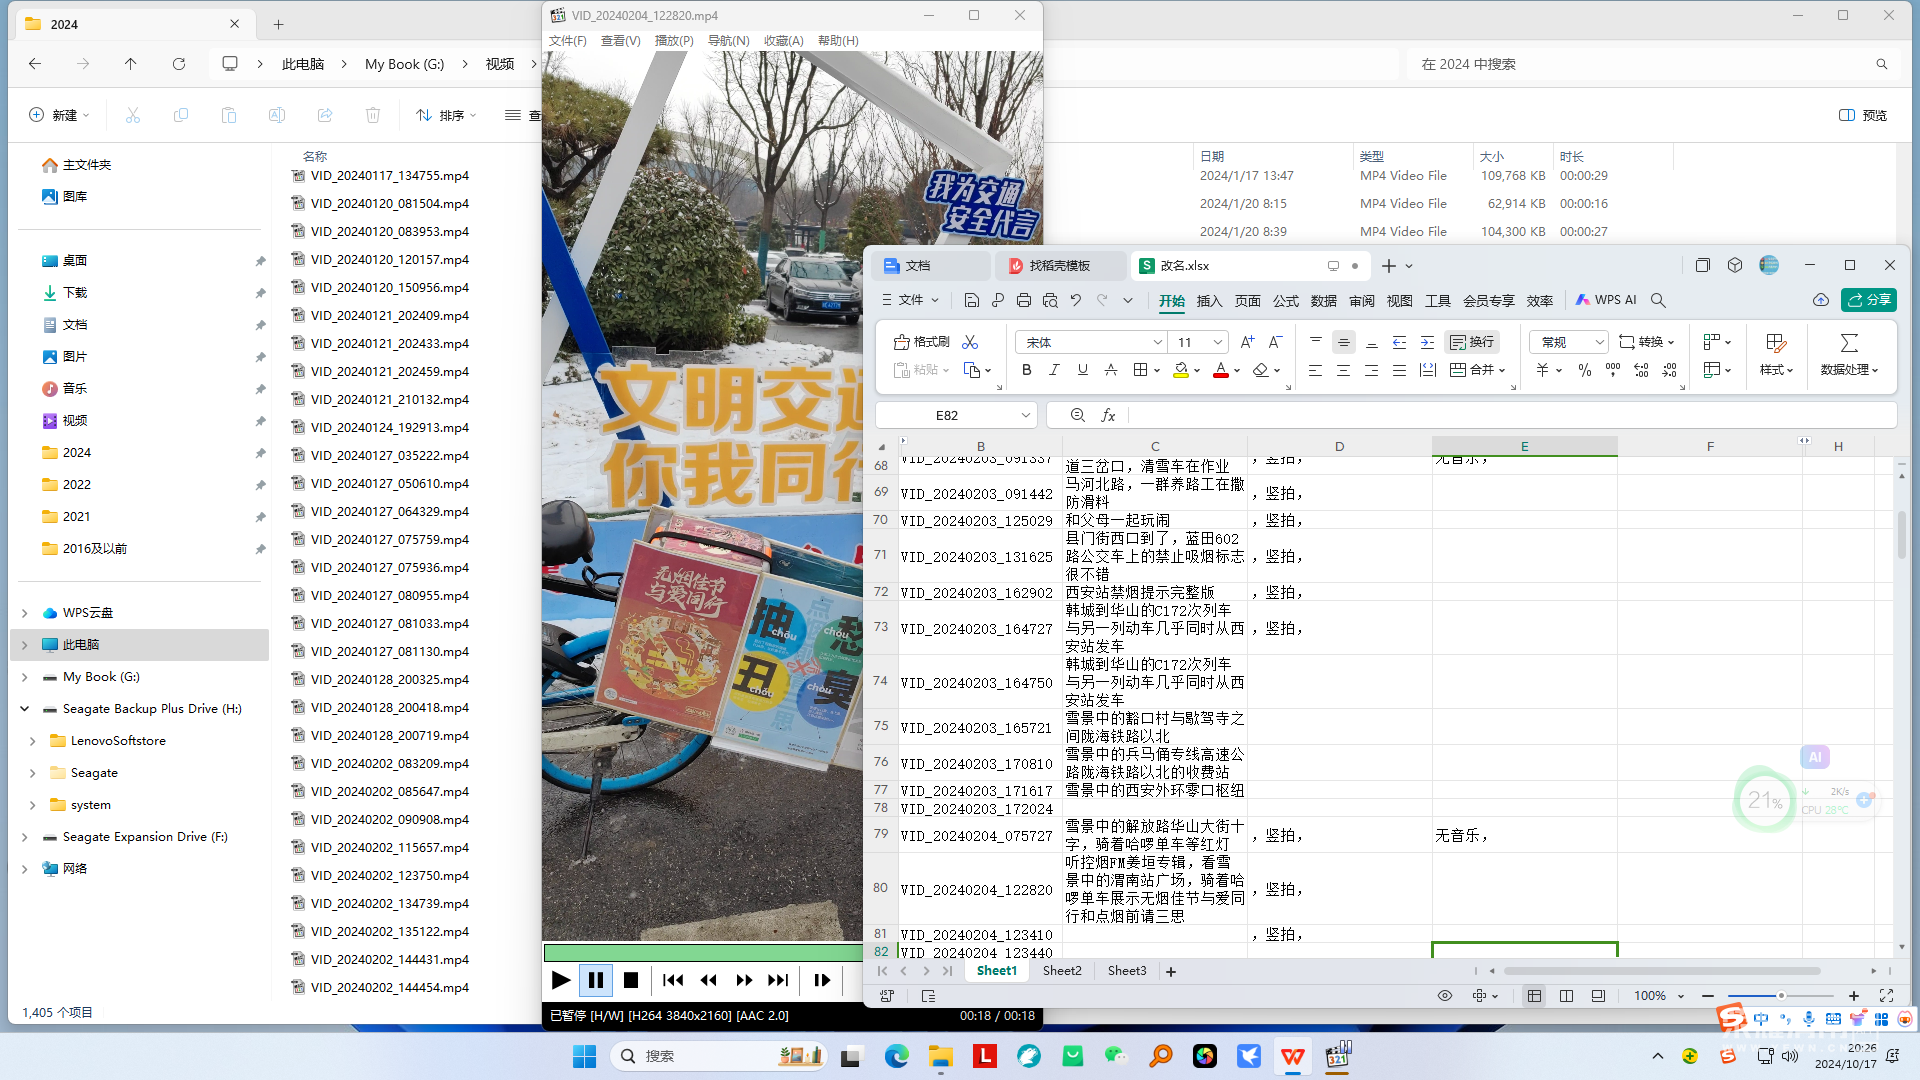Viewport: 1920px width, 1080px height.
Task: Click the Cut scissors icon in WPS ribbon
Action: point(970,342)
